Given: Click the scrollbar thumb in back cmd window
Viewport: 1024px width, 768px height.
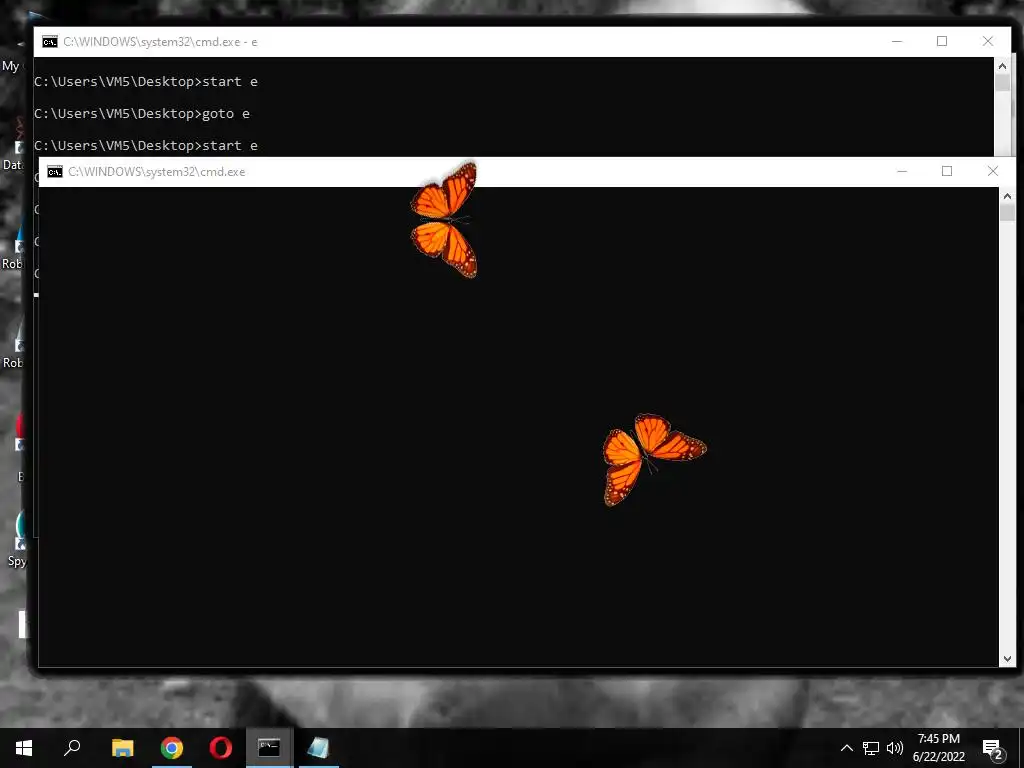Looking at the screenshot, I should click(1002, 83).
